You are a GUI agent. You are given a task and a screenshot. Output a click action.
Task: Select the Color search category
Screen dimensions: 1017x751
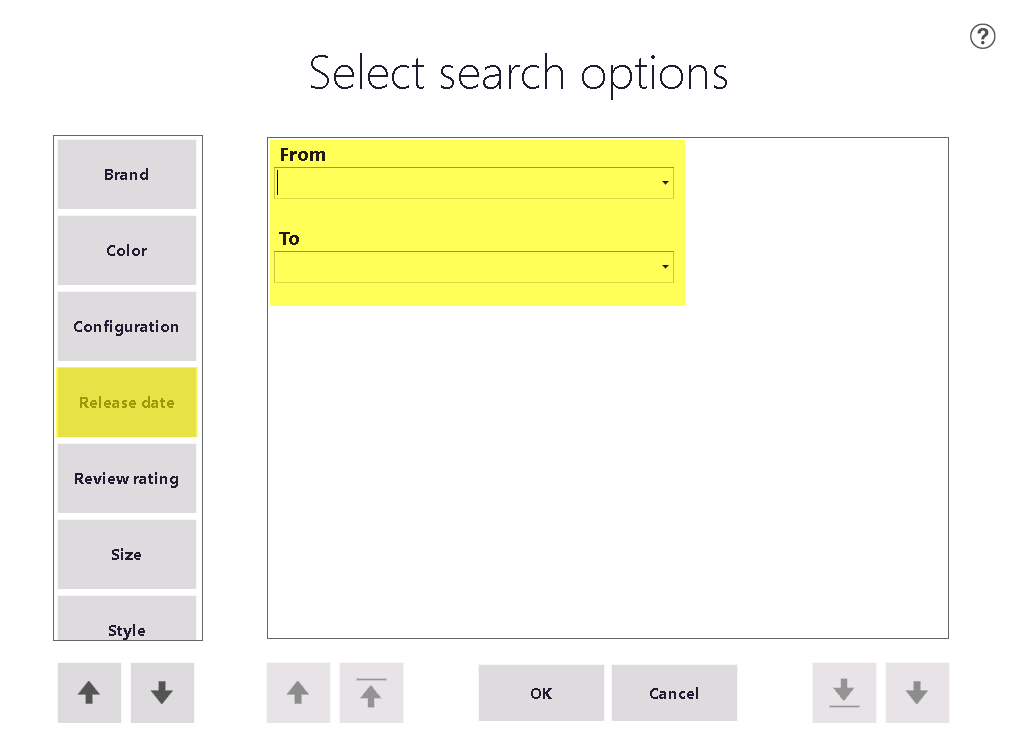pyautogui.click(x=126, y=250)
